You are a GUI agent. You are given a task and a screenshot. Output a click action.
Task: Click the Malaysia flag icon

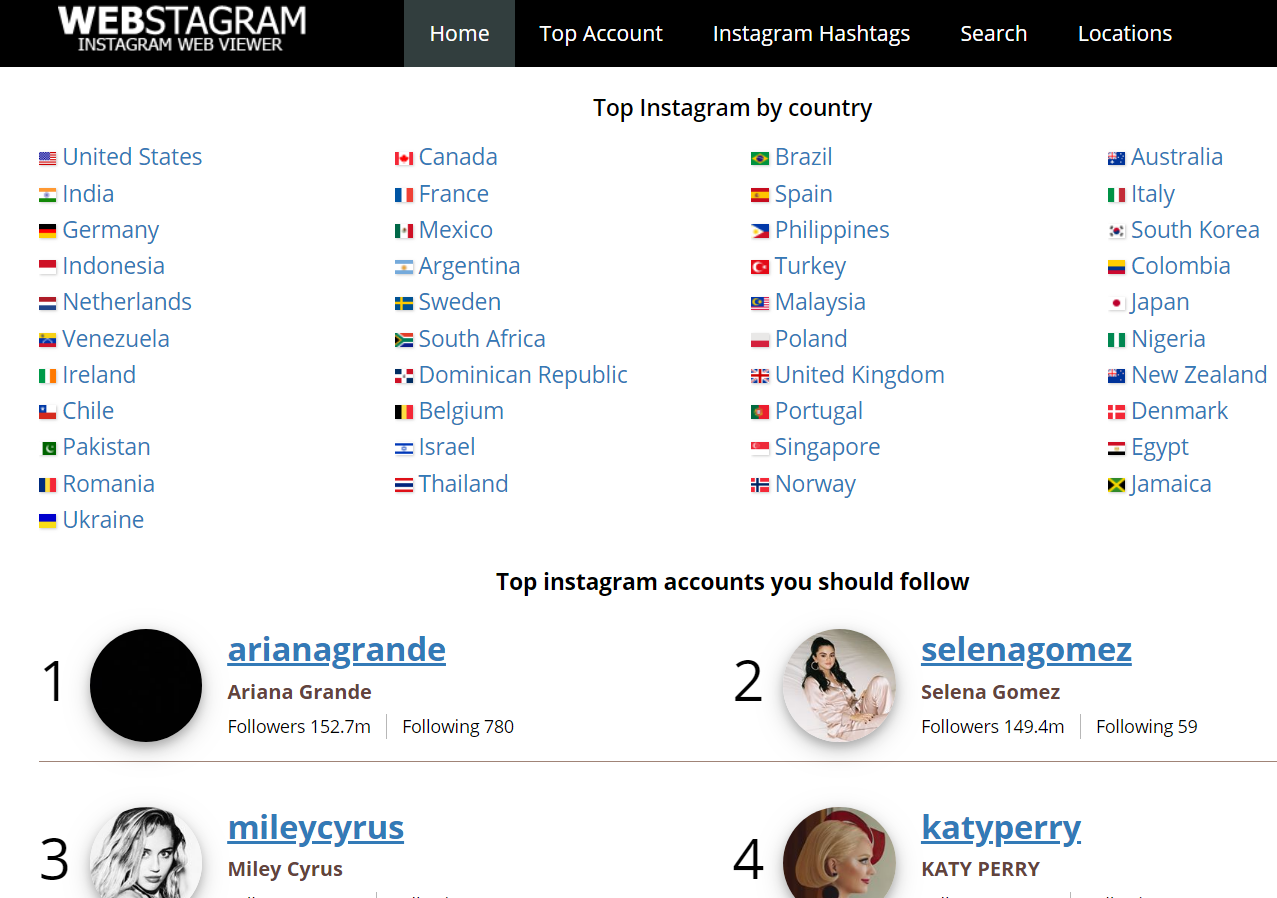pos(760,303)
